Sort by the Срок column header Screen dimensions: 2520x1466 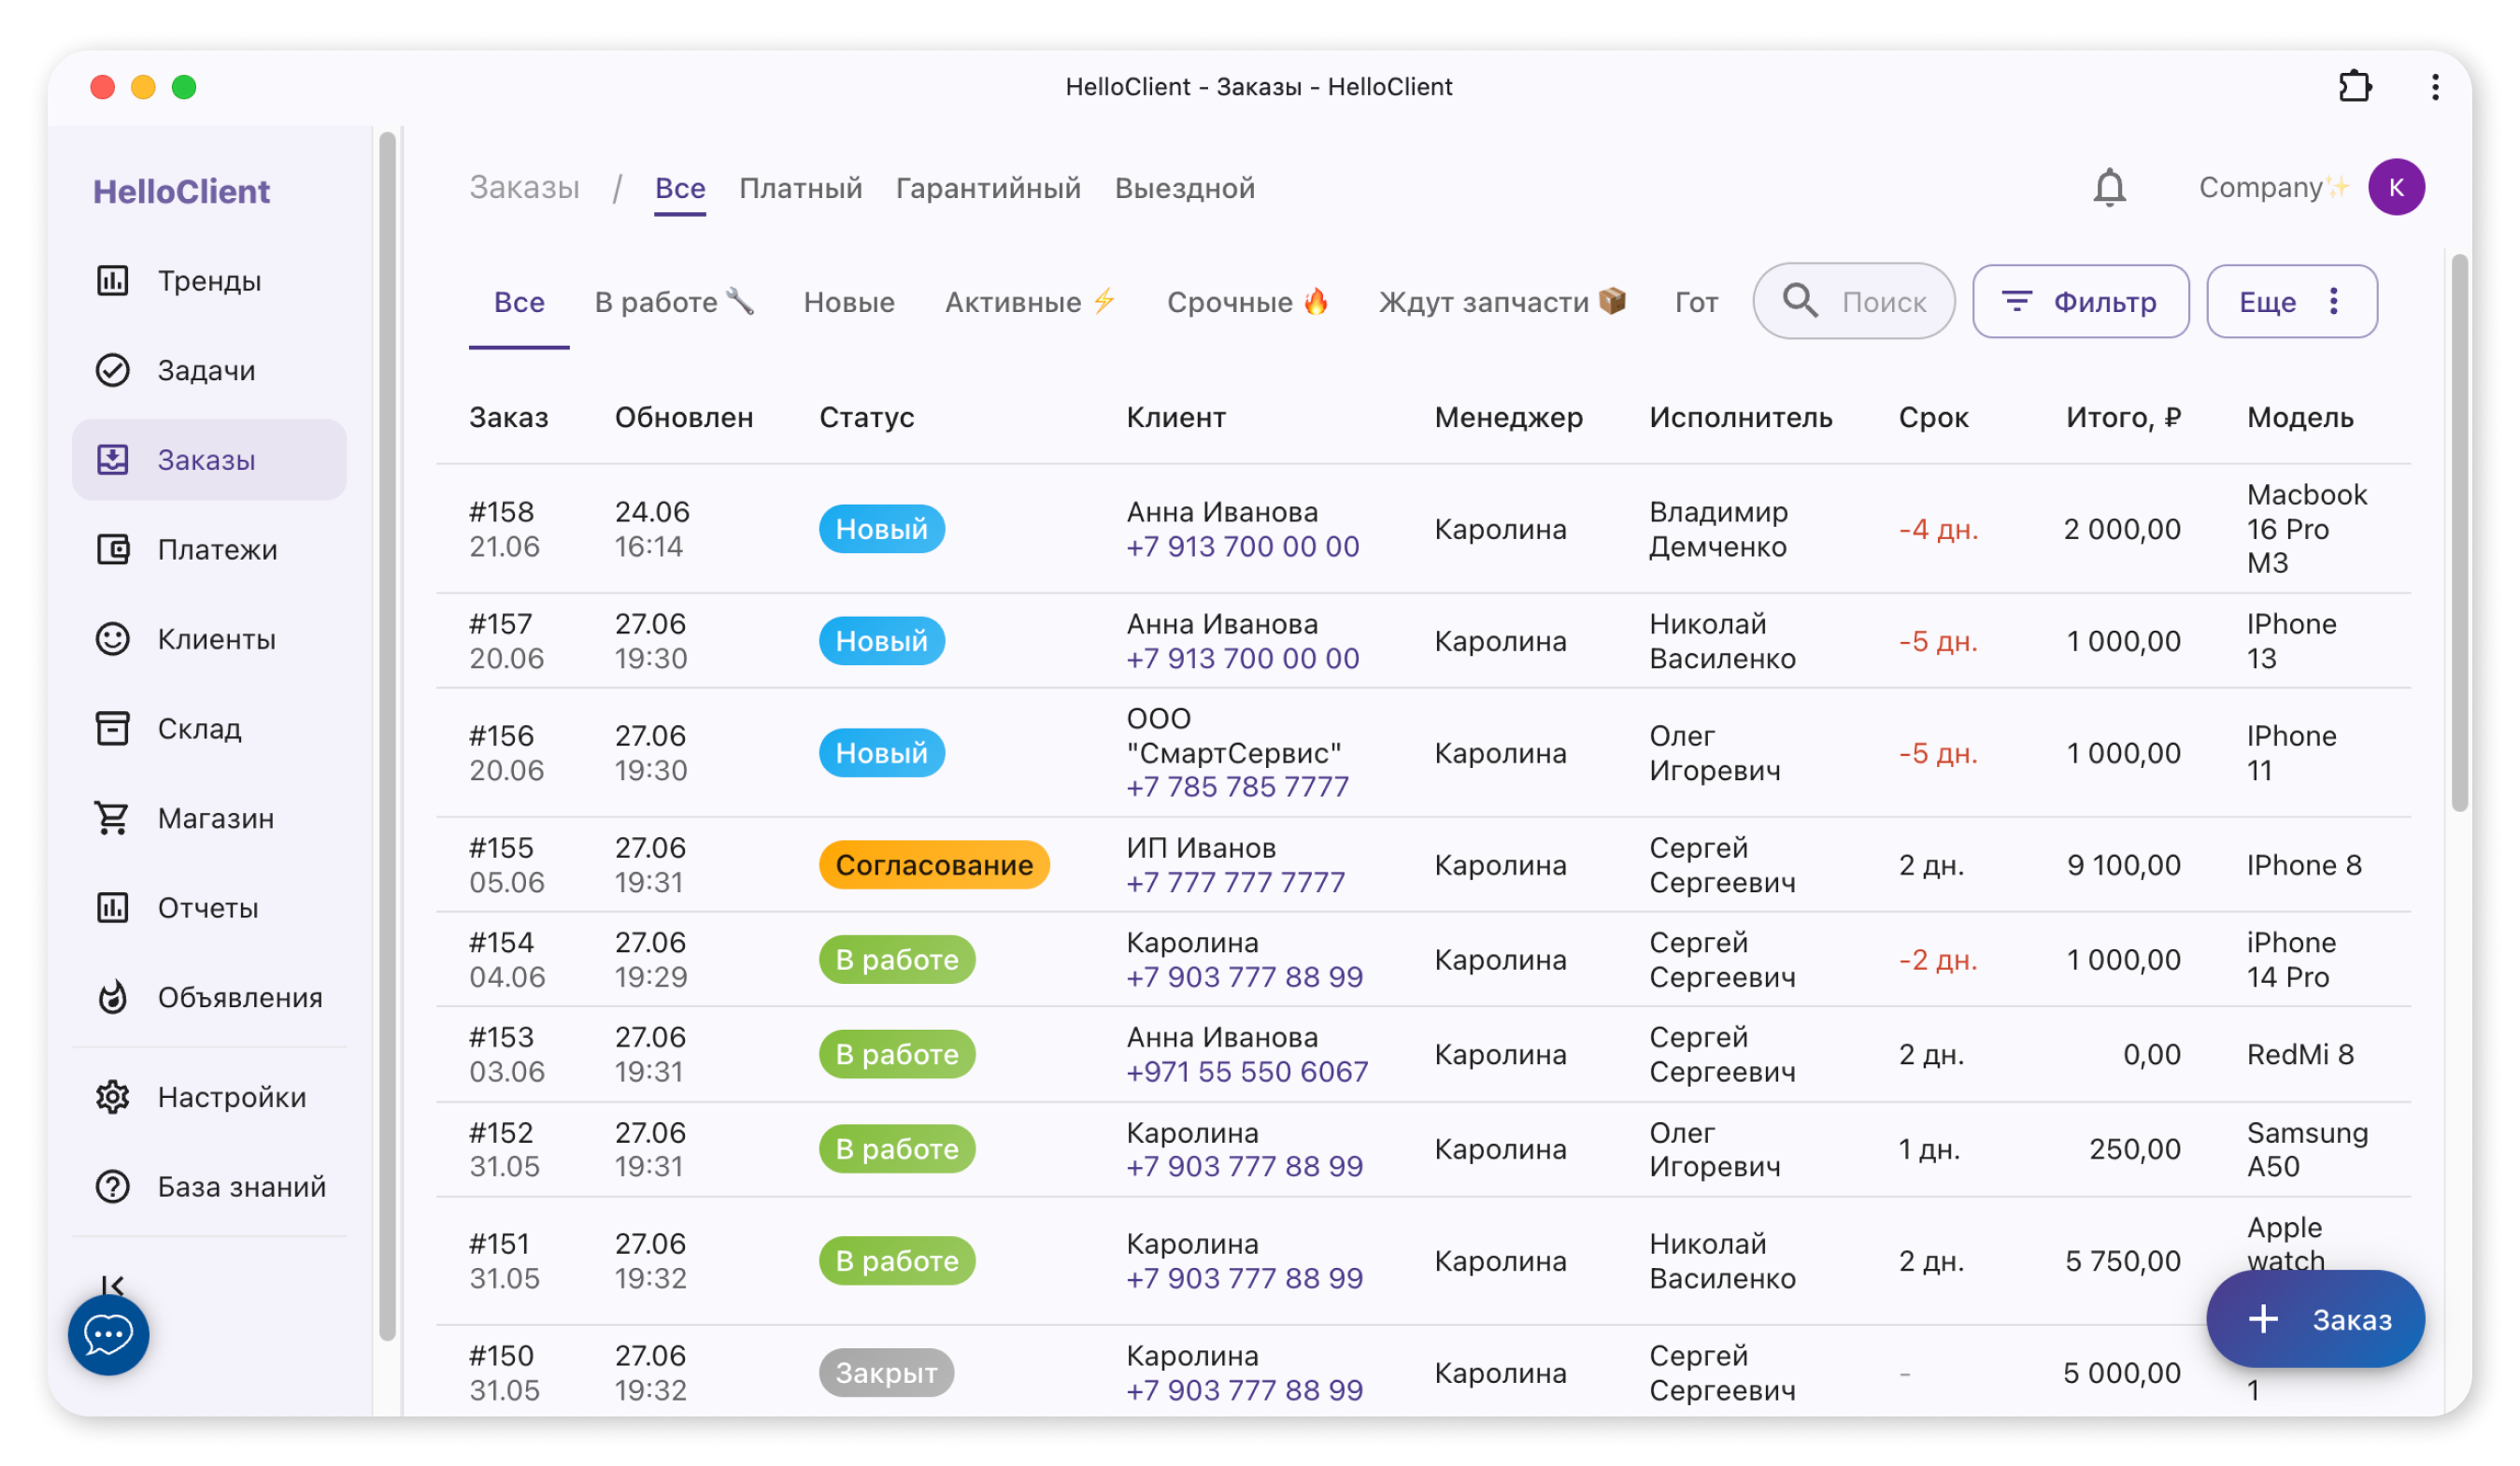[1933, 417]
